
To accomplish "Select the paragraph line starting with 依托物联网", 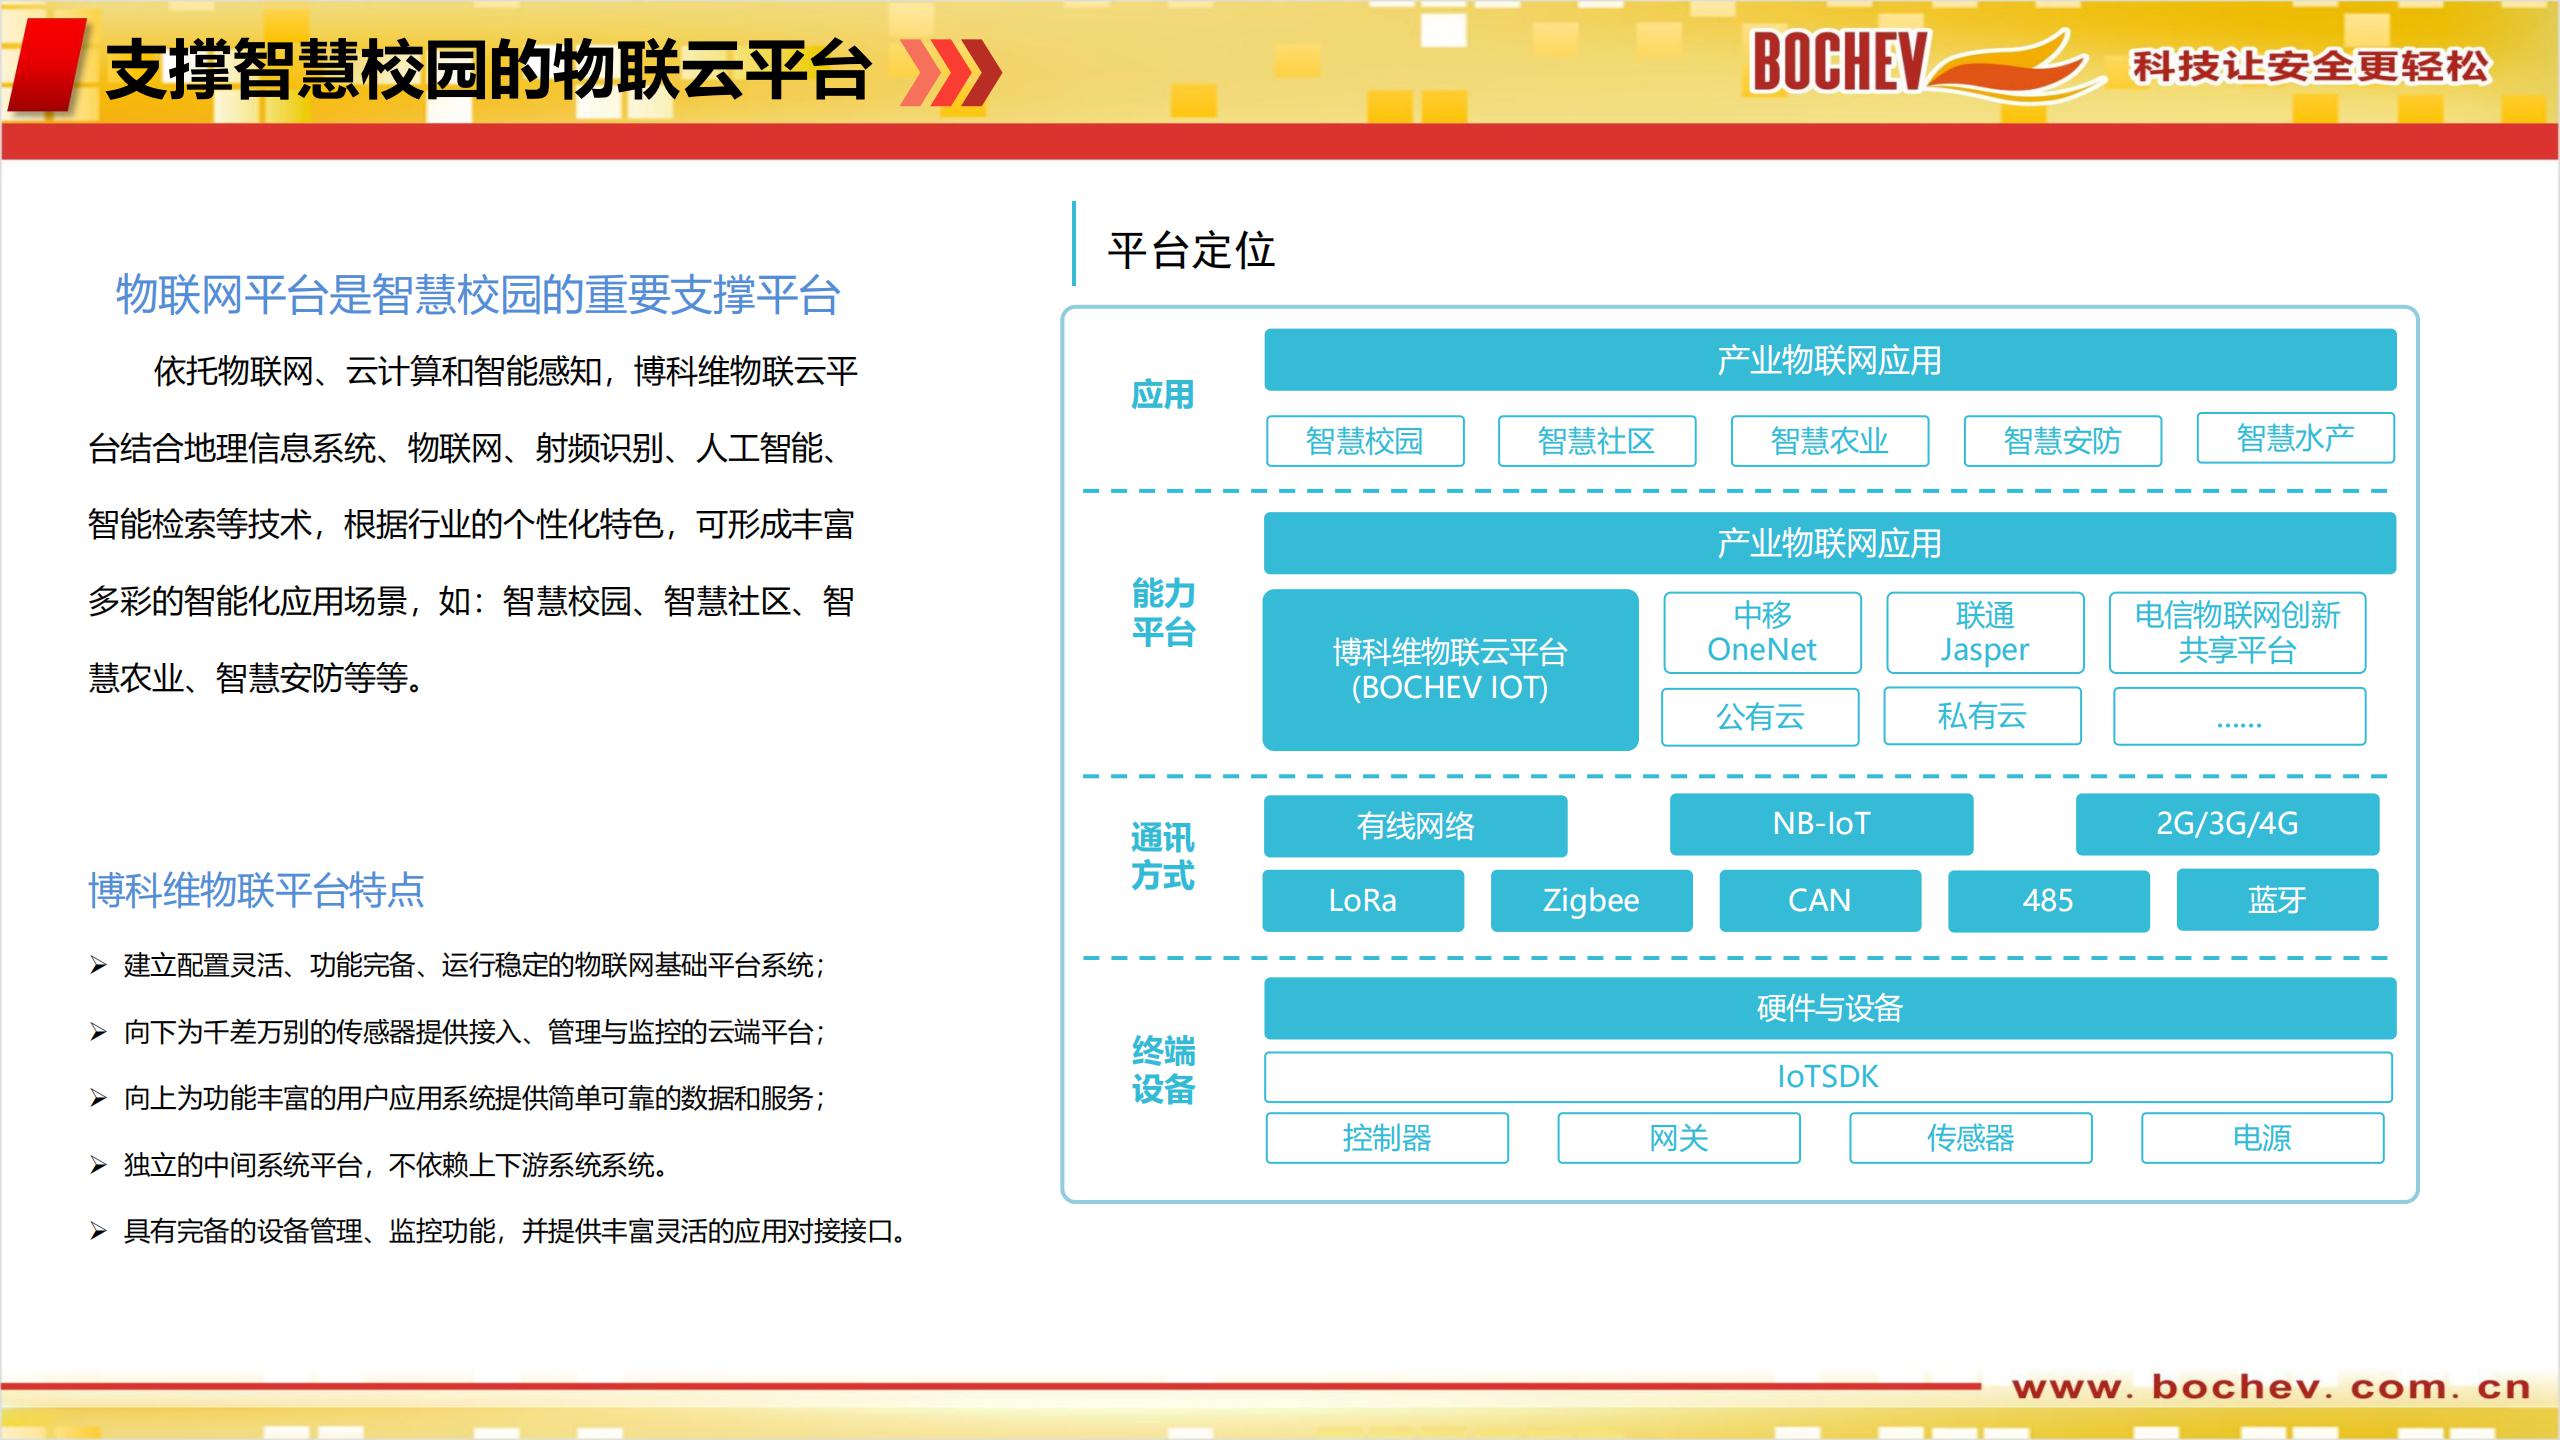I will 506,371.
